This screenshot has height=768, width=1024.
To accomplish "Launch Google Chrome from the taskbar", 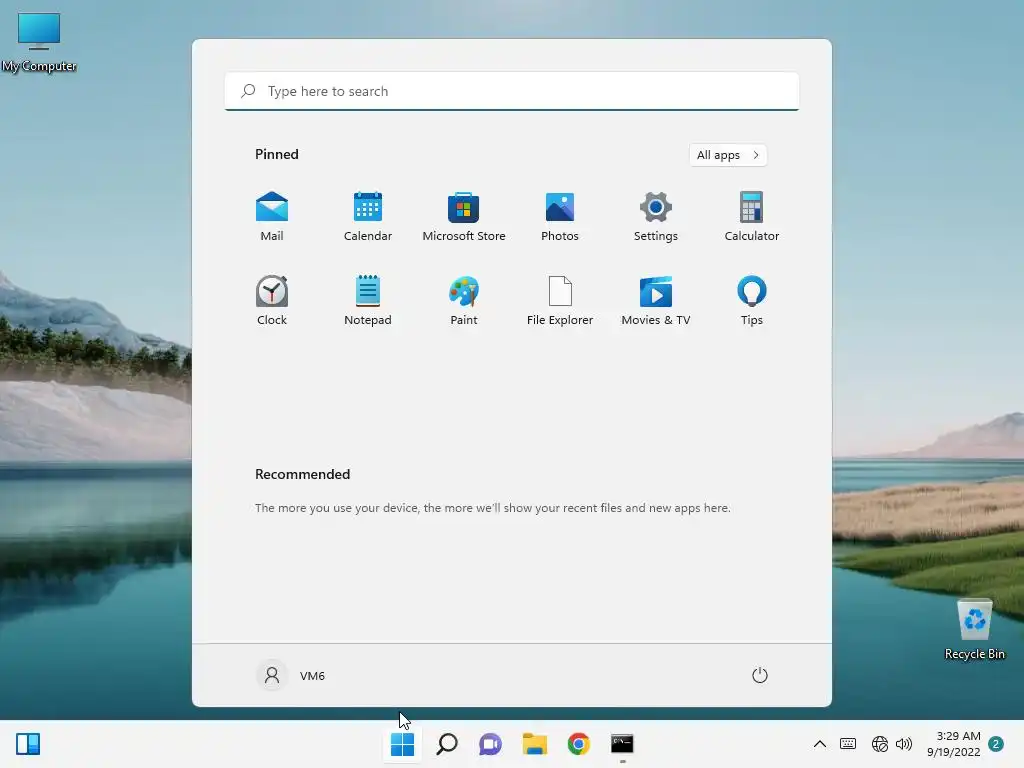I will click(x=578, y=744).
